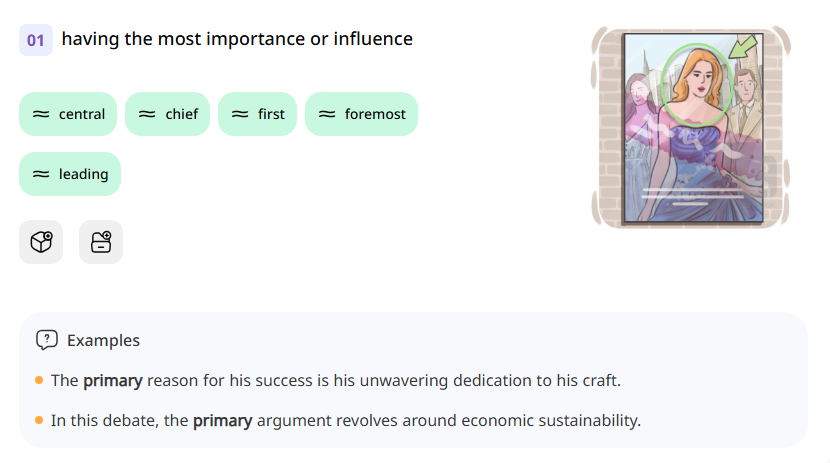Image resolution: width=830 pixels, height=463 pixels.
Task: Select the "chief" synonym chip
Action: coord(167,114)
